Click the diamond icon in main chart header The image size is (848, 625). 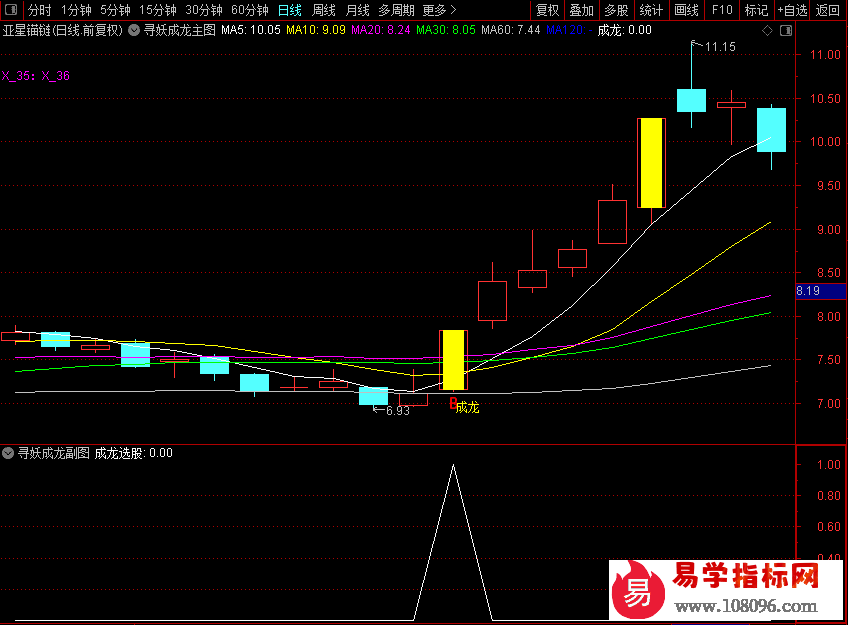[767, 31]
